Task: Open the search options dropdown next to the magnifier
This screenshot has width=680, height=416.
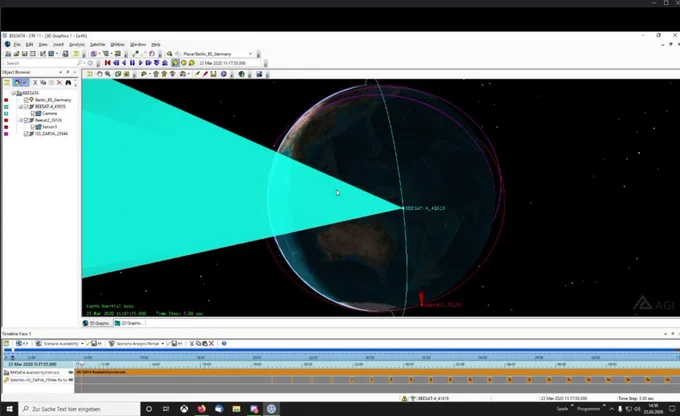Action: click(x=84, y=63)
